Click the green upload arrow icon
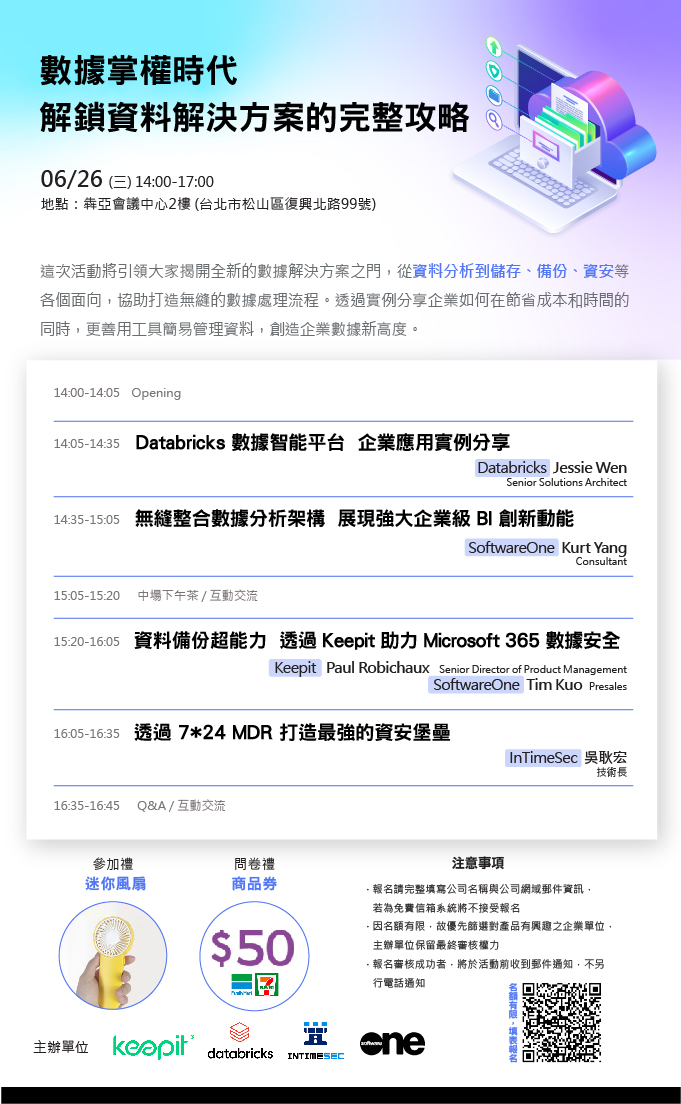 pyautogui.click(x=493, y=46)
